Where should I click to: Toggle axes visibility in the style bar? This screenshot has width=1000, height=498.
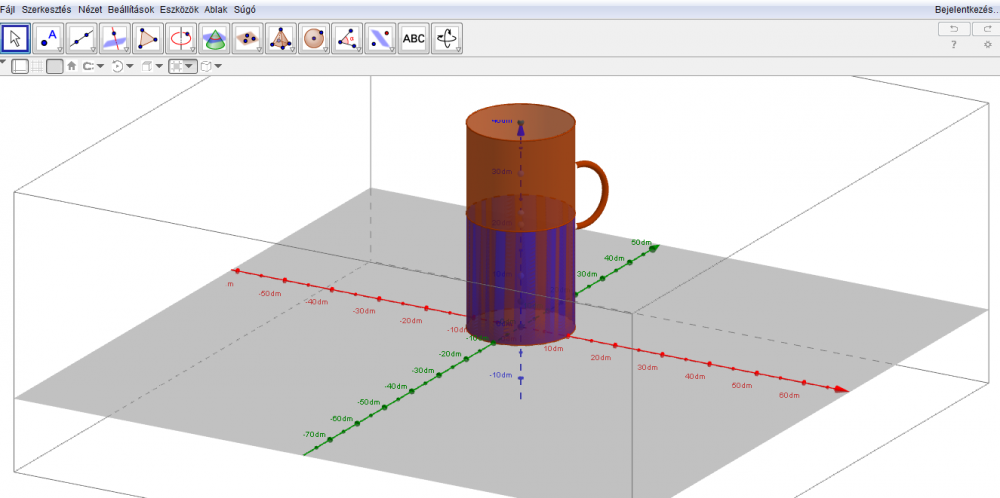tap(20, 66)
